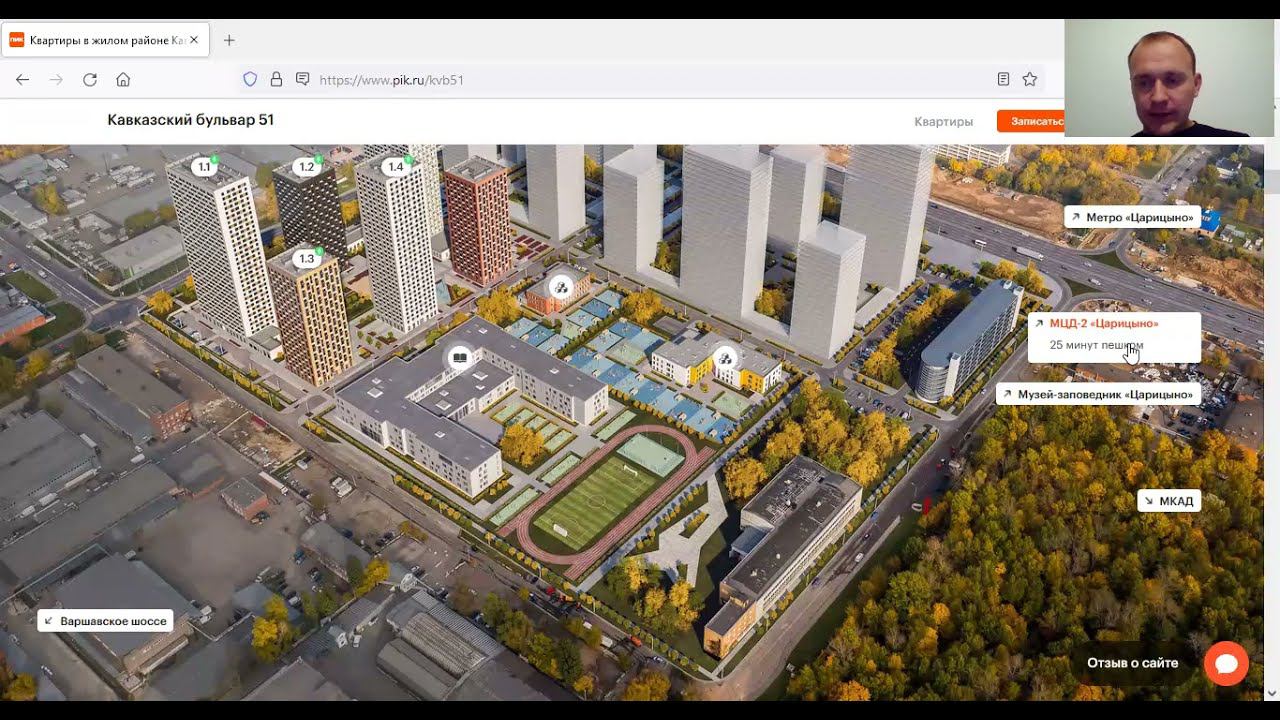Close the Квартиры в жилом районе tab
Image resolution: width=1280 pixels, height=720 pixels.
pyautogui.click(x=194, y=40)
